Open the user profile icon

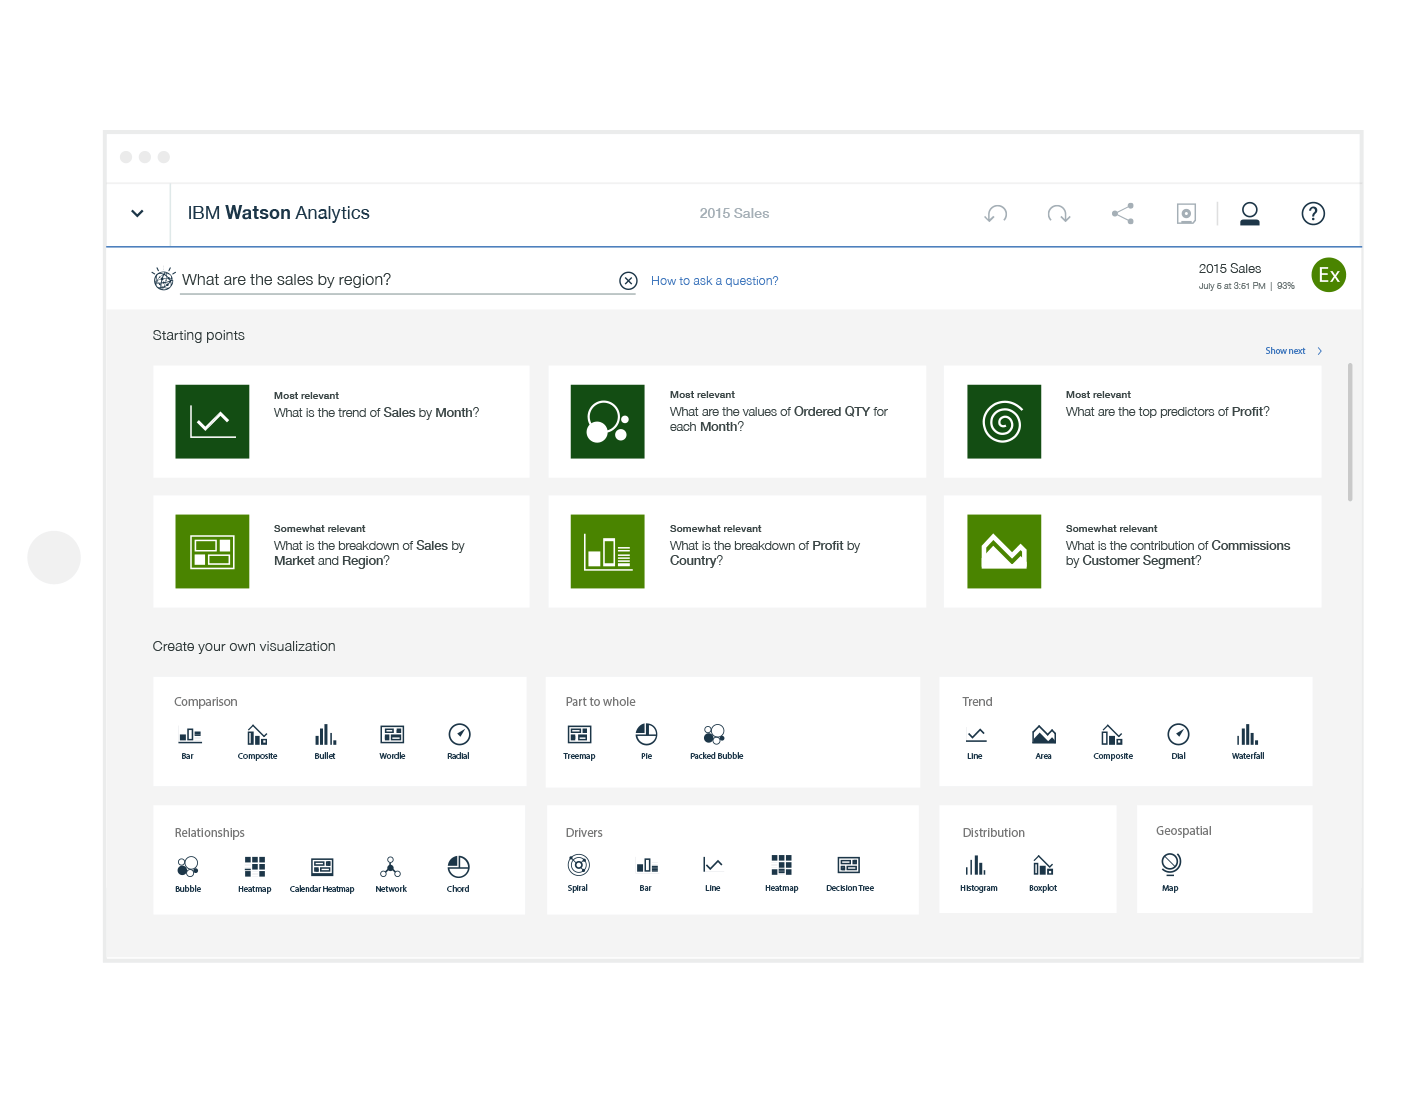pyautogui.click(x=1249, y=213)
